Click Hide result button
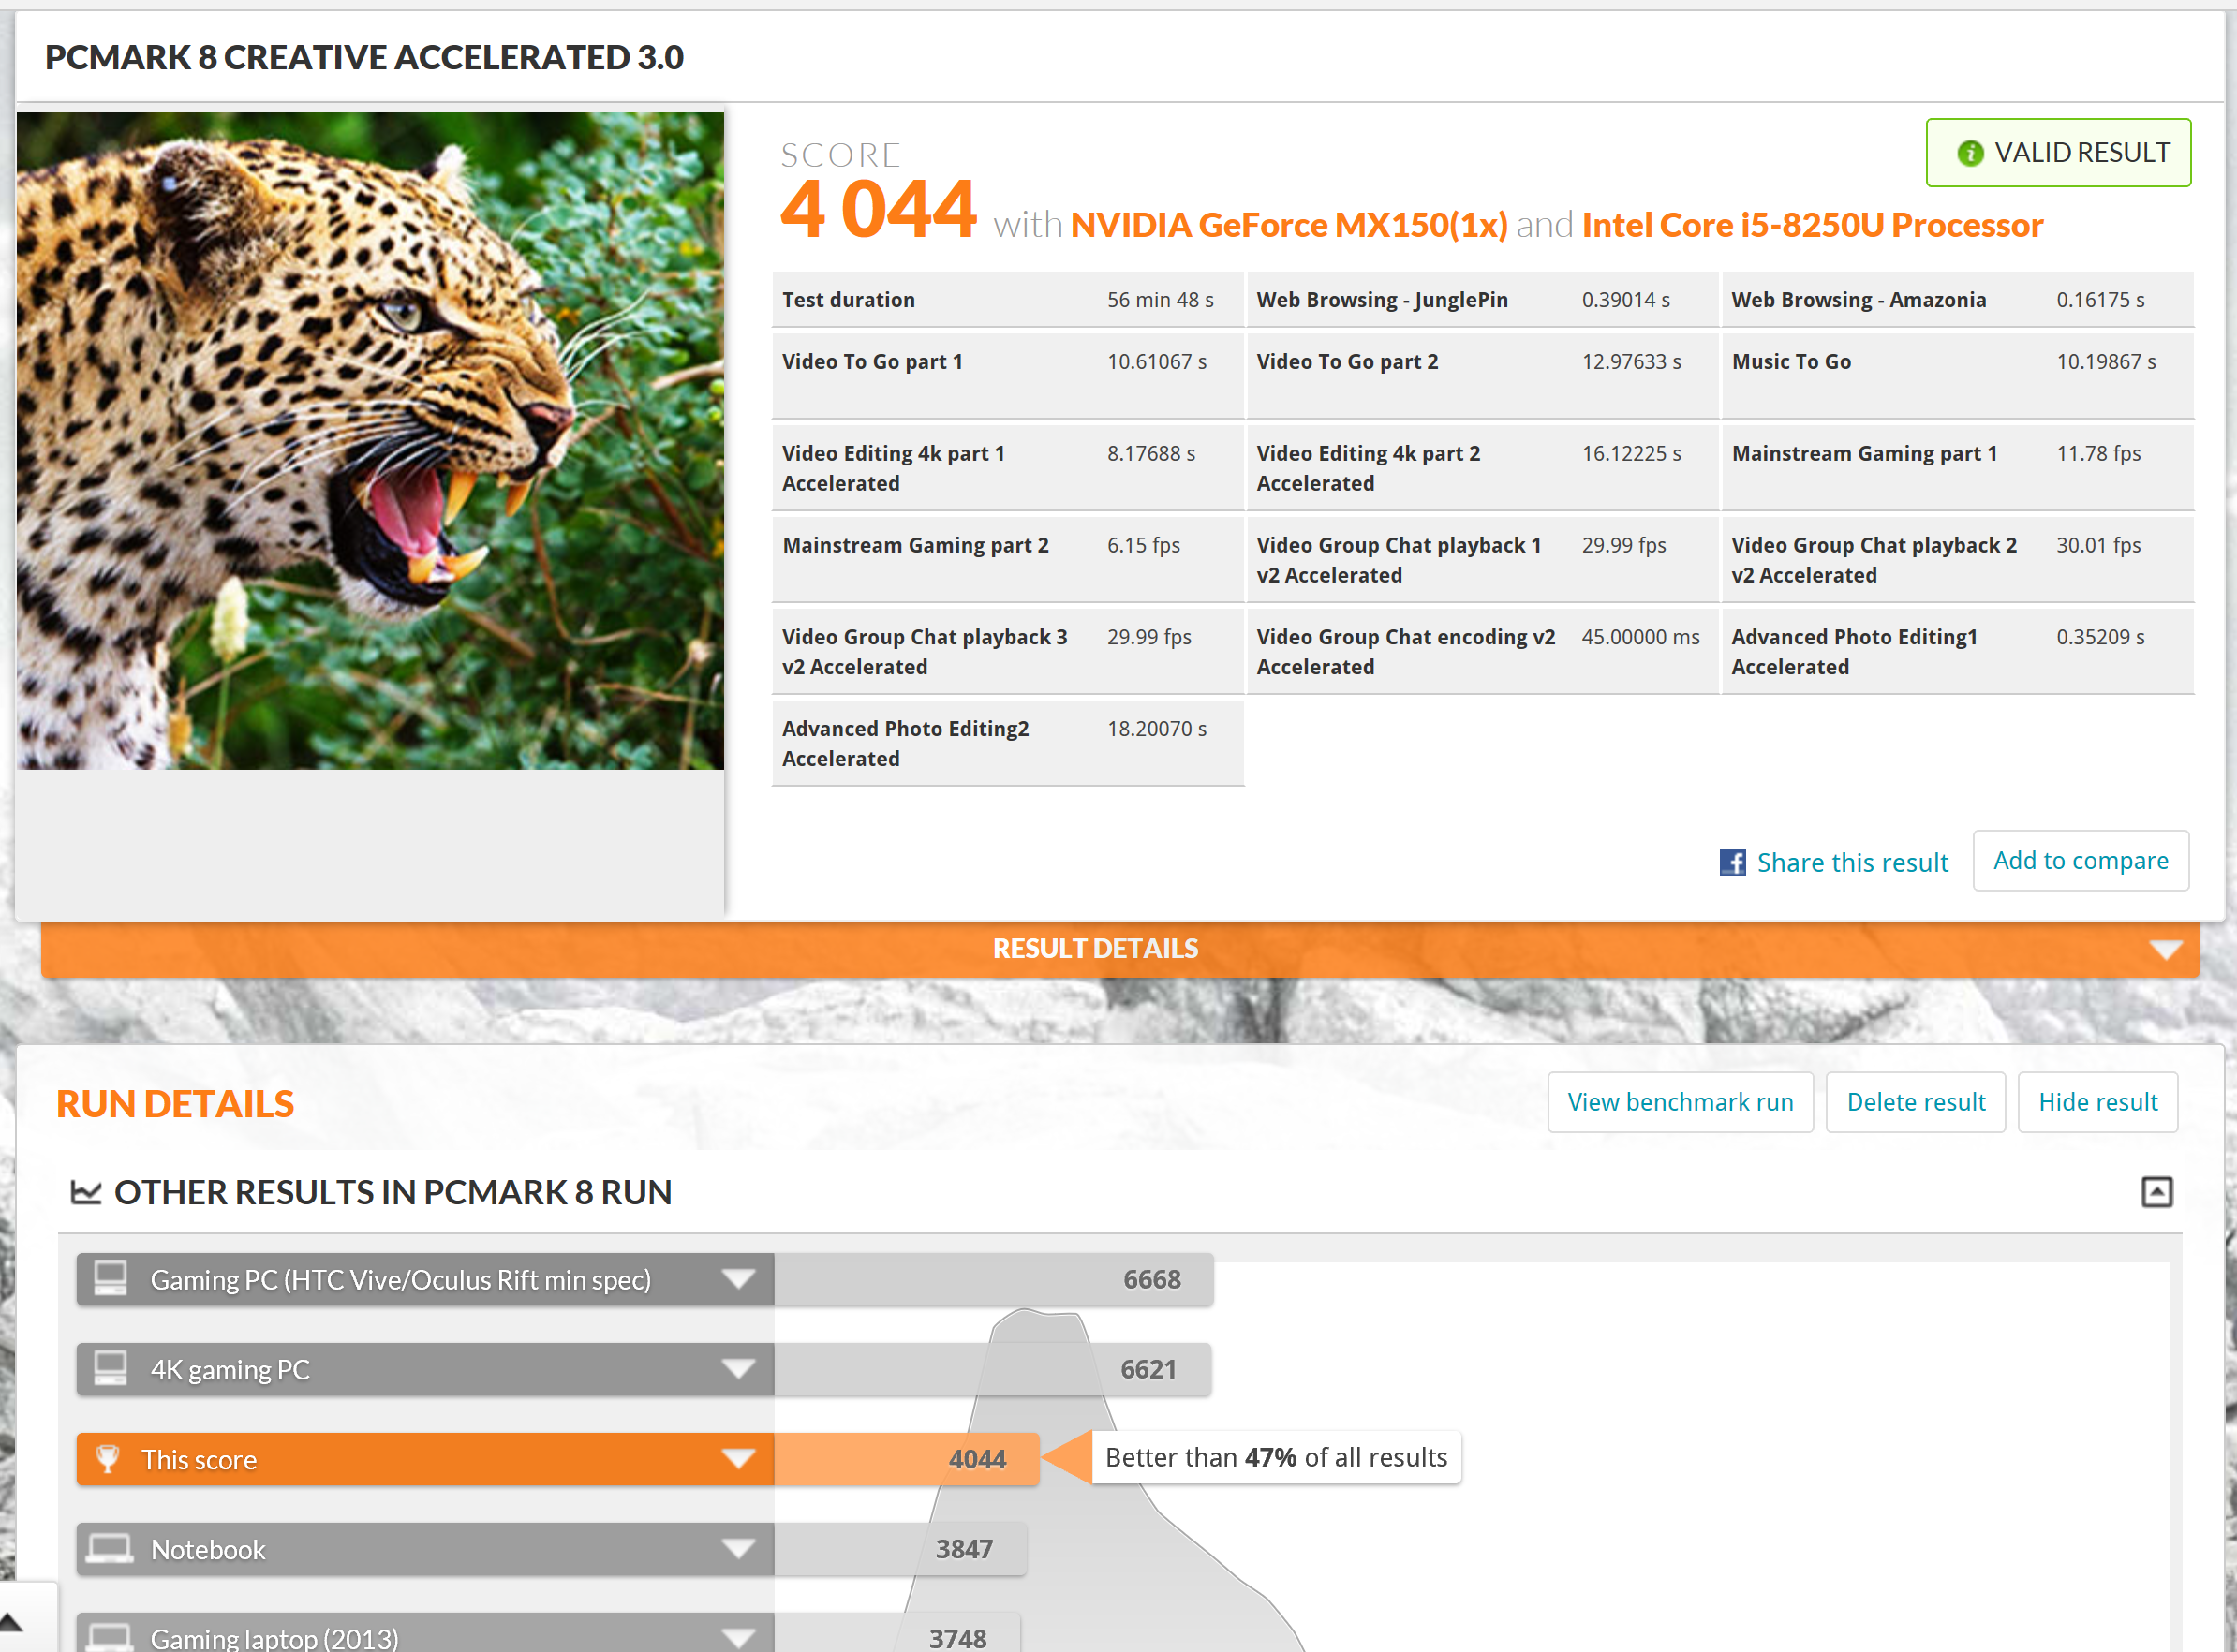The image size is (2237, 1652). (x=2097, y=1102)
